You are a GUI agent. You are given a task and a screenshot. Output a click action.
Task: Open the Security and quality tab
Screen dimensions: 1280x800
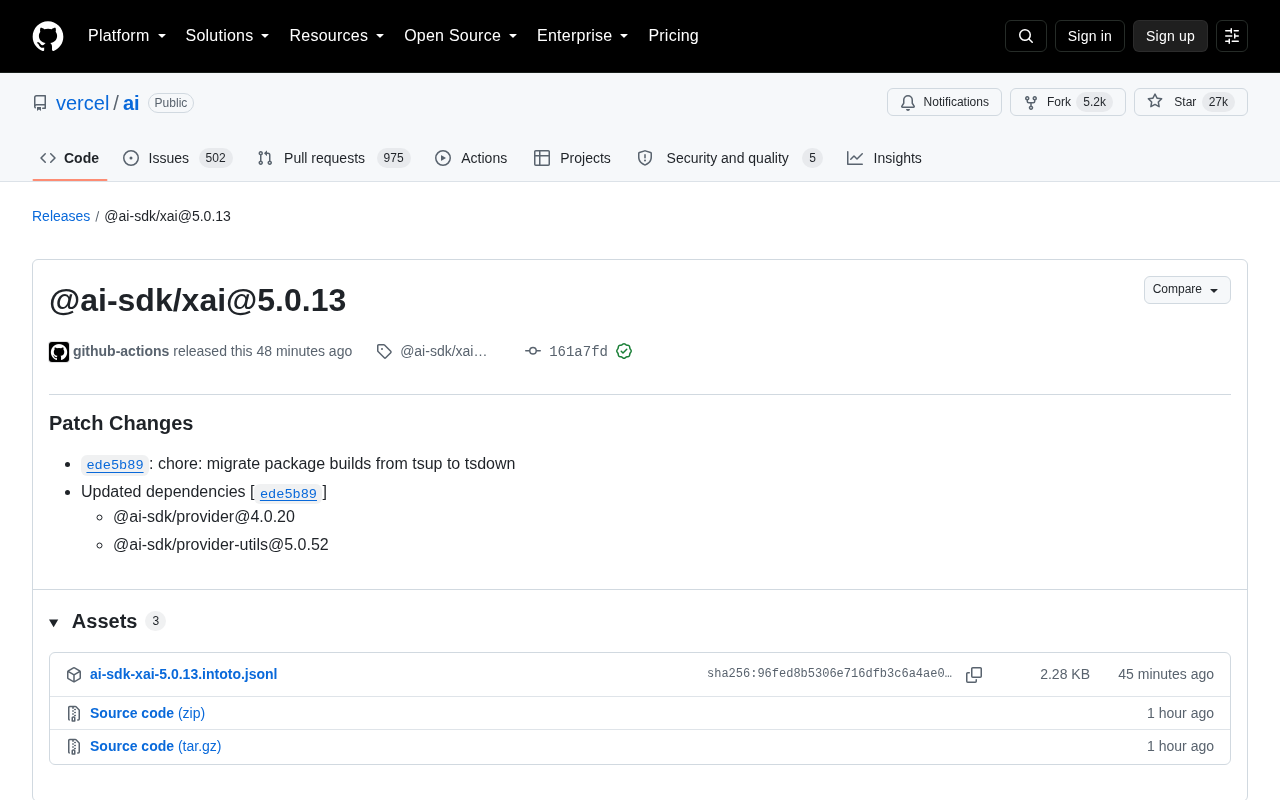[x=729, y=158]
